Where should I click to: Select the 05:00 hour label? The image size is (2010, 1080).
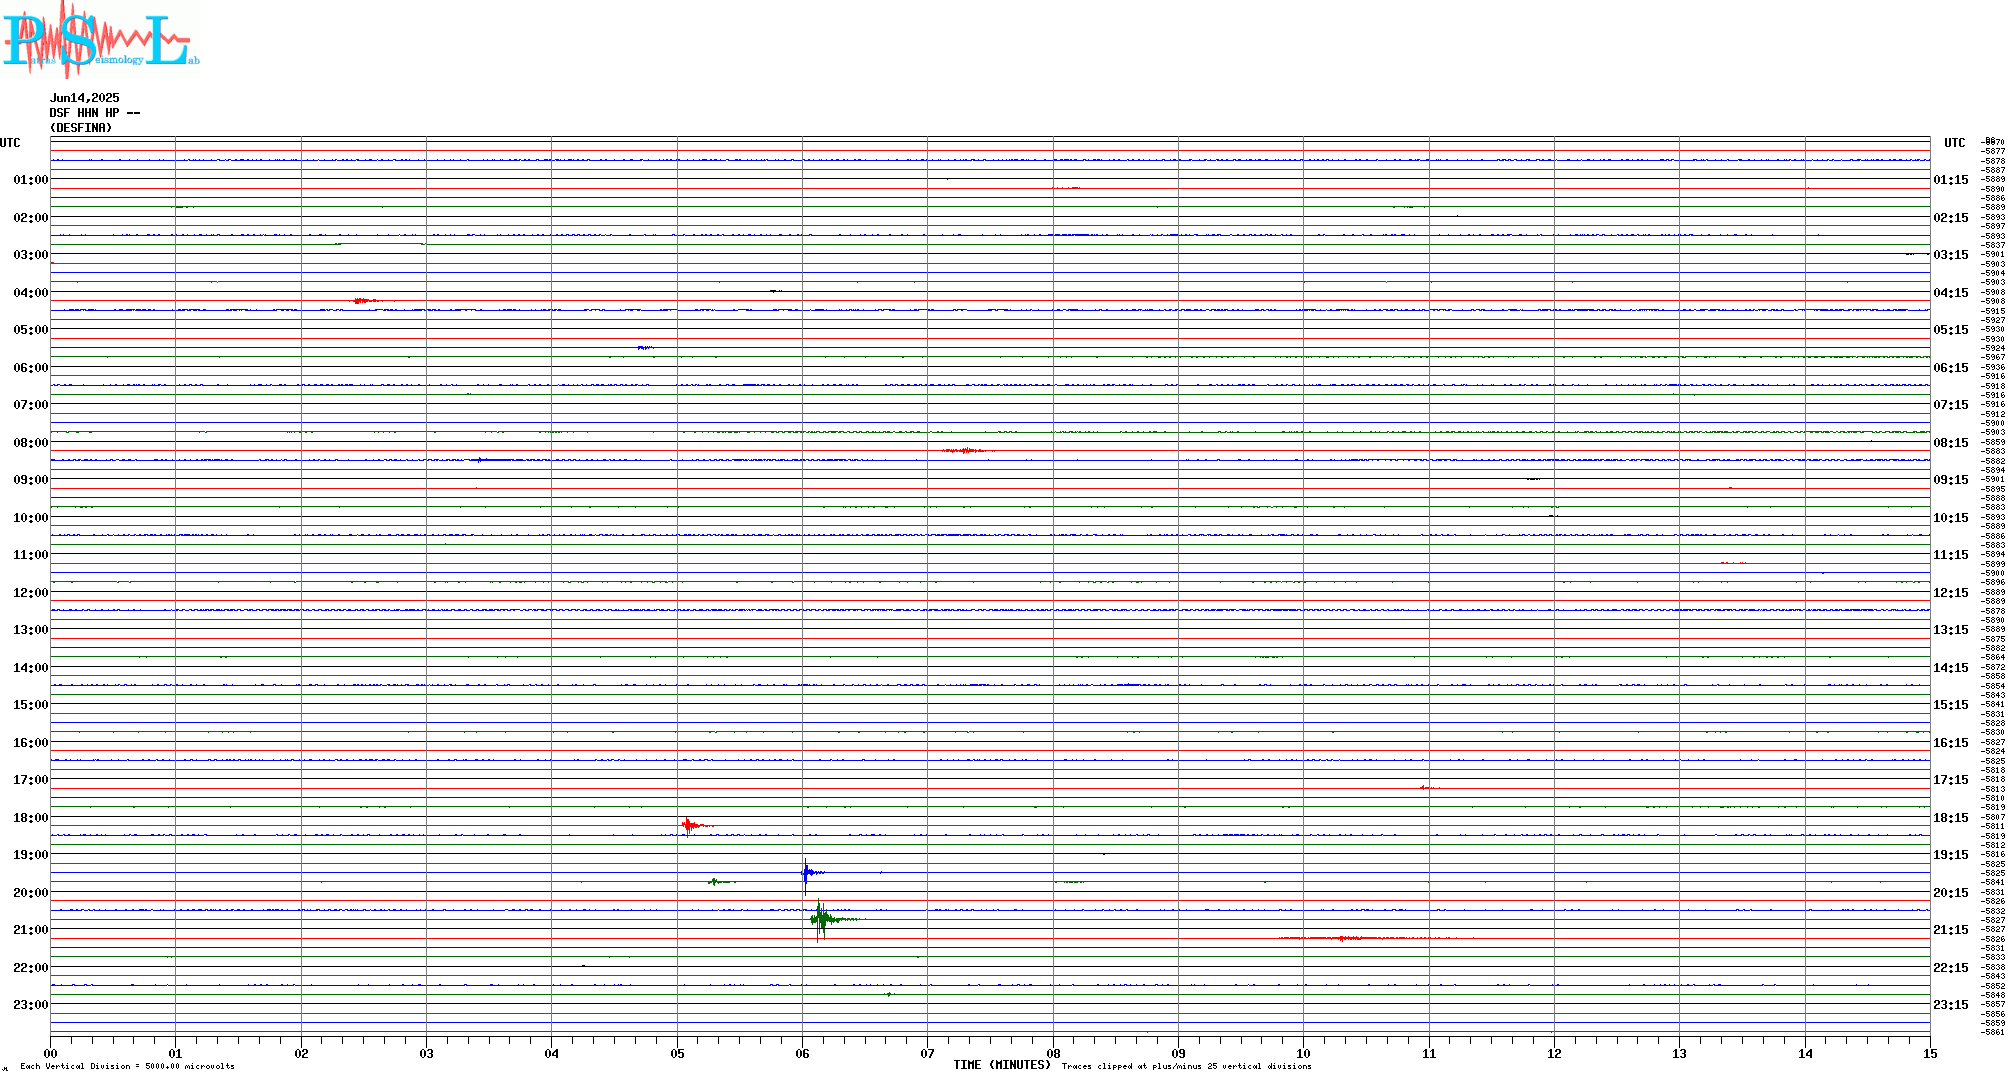coord(31,330)
